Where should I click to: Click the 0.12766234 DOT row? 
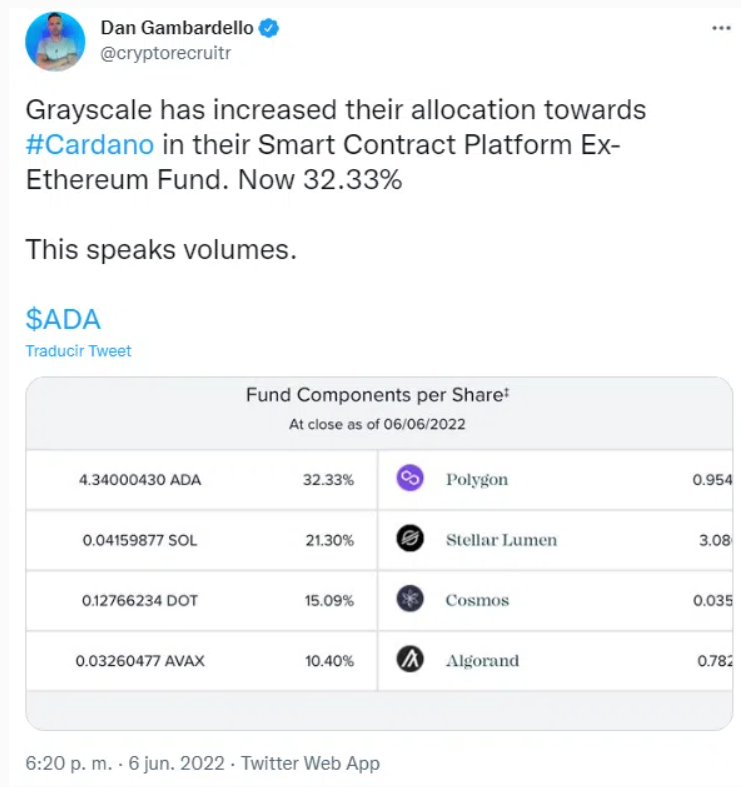(x=140, y=600)
